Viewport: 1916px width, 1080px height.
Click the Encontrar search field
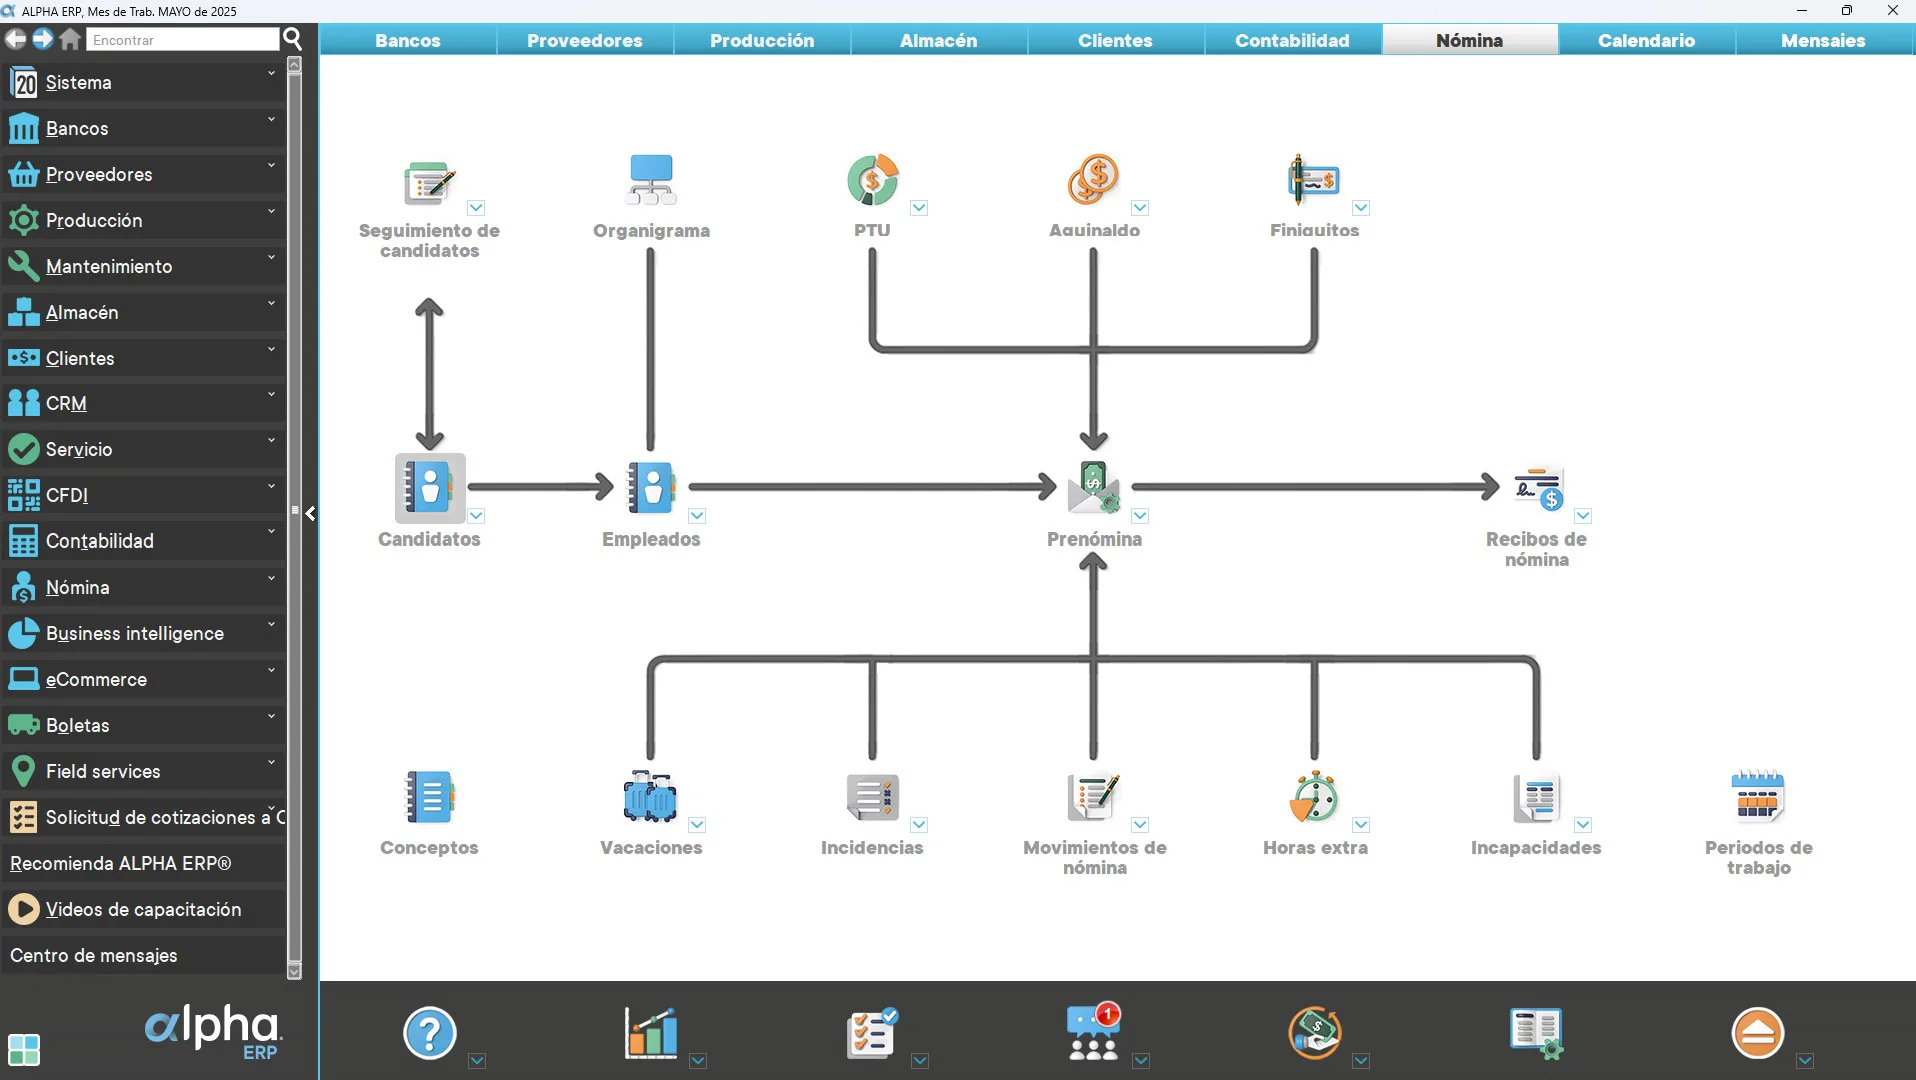tap(183, 40)
